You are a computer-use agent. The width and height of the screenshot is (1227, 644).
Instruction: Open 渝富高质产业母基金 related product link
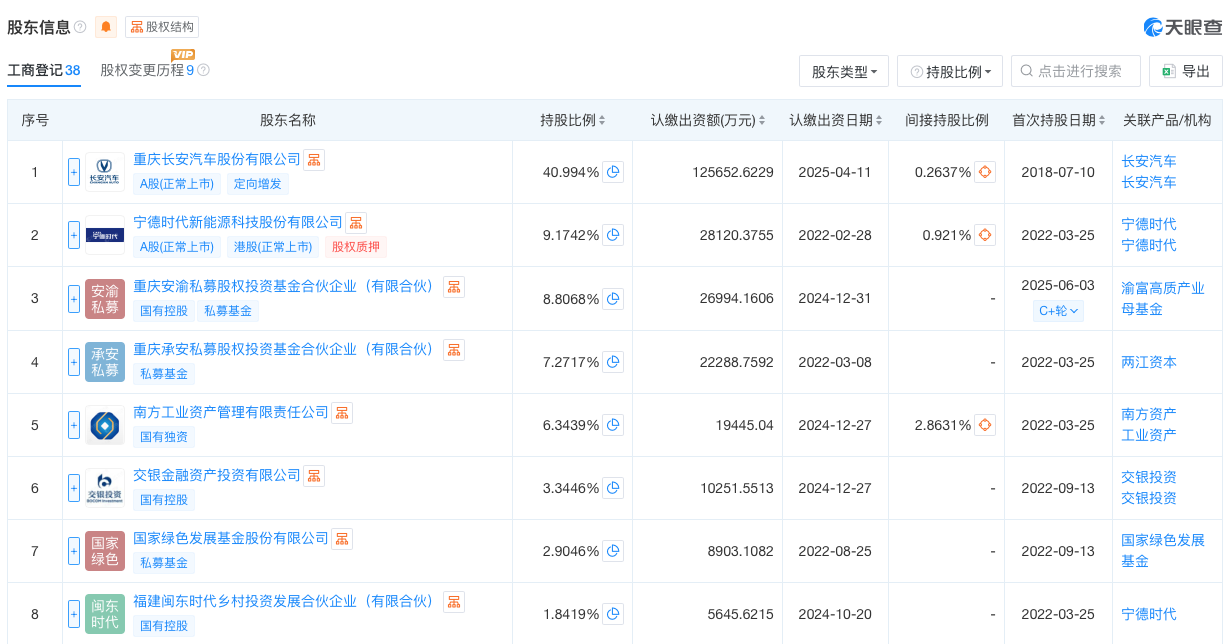[1163, 298]
